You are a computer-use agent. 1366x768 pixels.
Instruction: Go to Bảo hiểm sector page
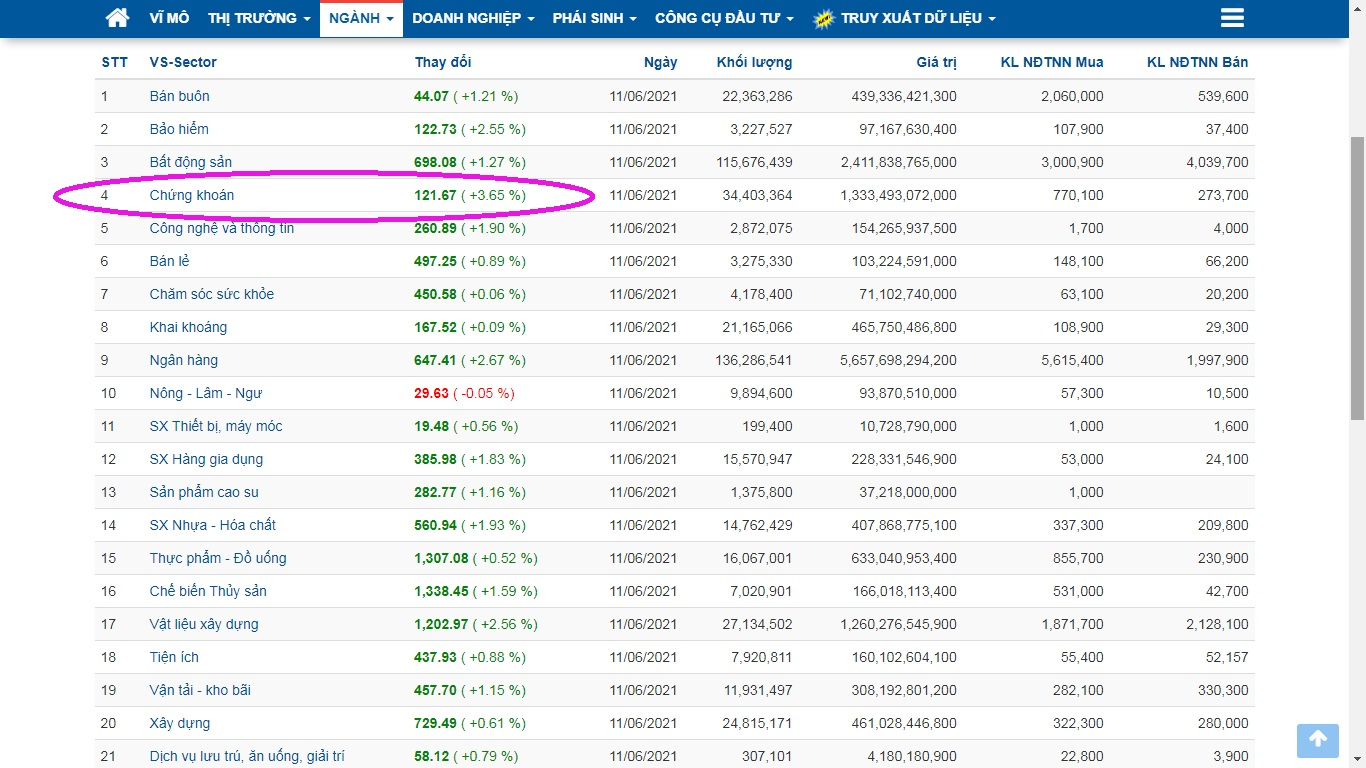pos(179,129)
